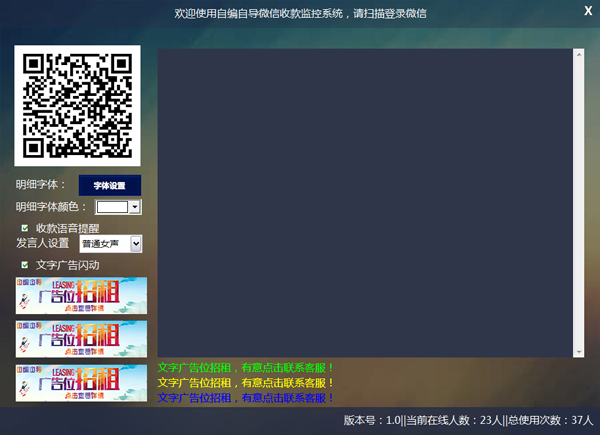
Task: Click the scrollbar up arrow
Action: point(579,55)
